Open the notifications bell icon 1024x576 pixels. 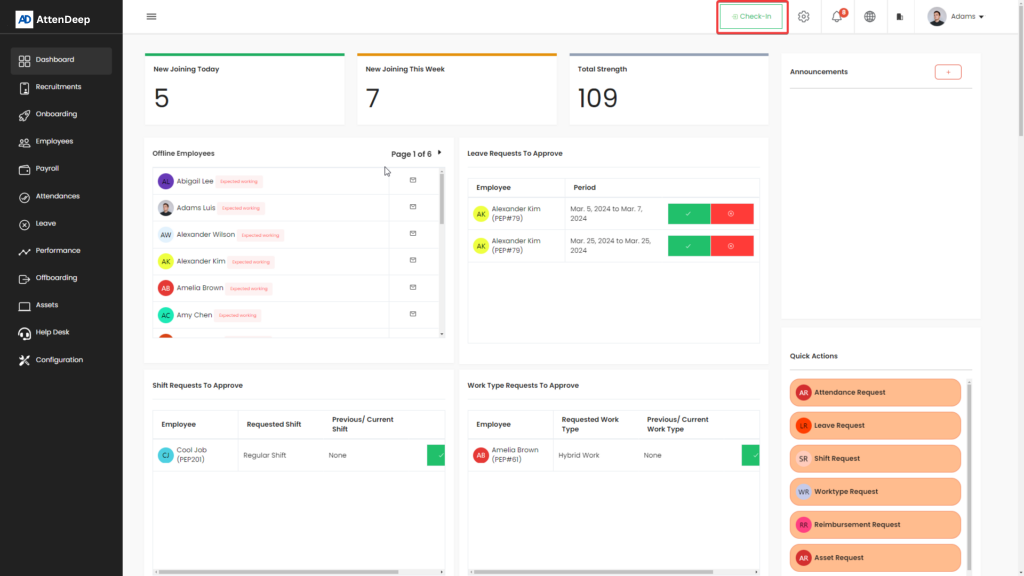837,17
